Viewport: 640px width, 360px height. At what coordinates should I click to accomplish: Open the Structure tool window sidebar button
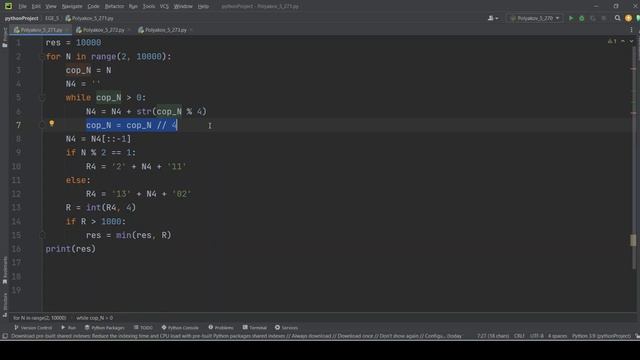(x=4, y=304)
